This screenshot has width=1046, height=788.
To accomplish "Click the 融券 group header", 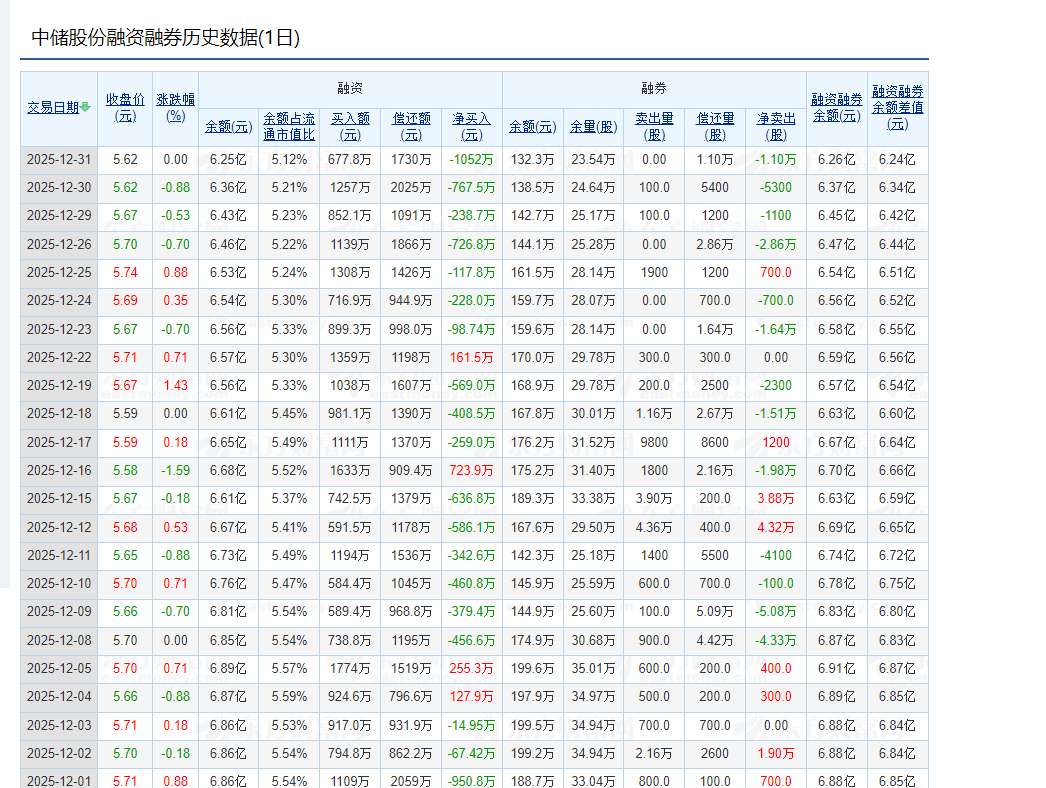I will tap(654, 88).
